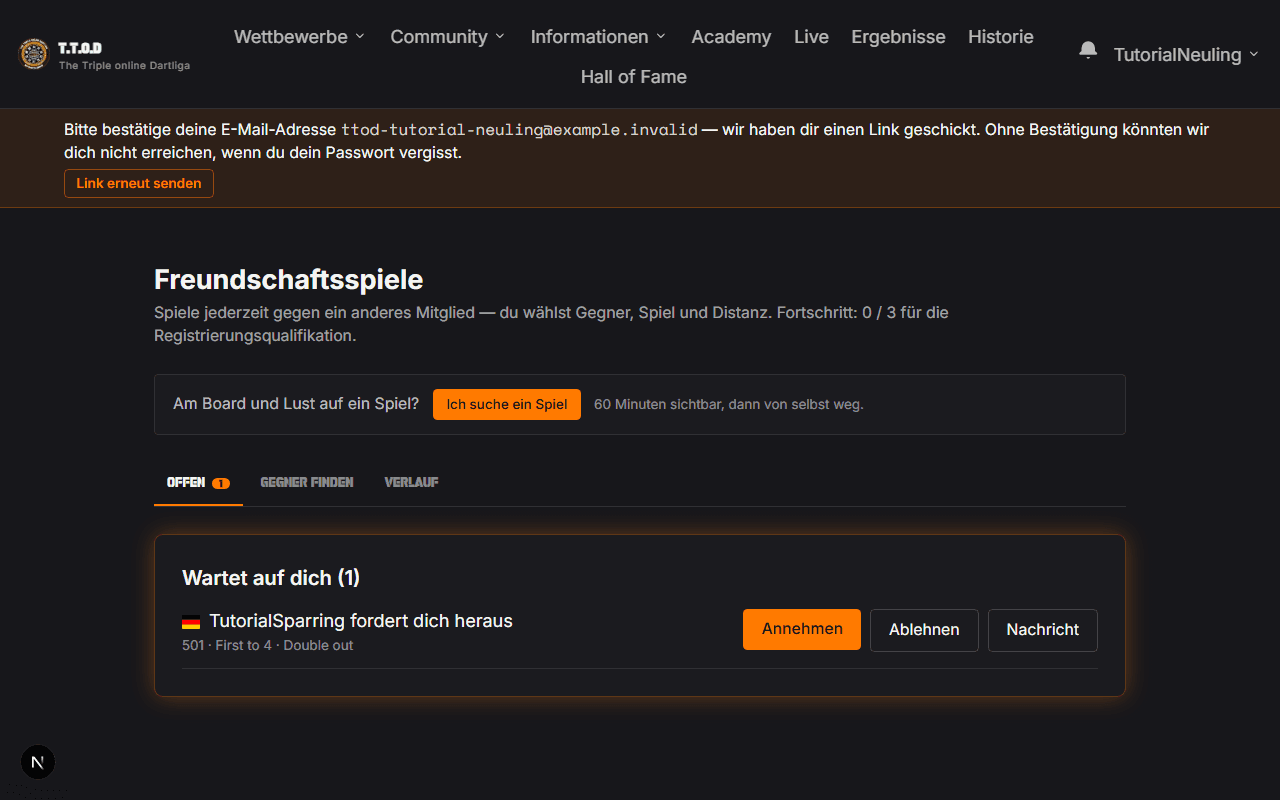The image size is (1280, 800).
Task: Go to the Academy page
Action: (731, 37)
